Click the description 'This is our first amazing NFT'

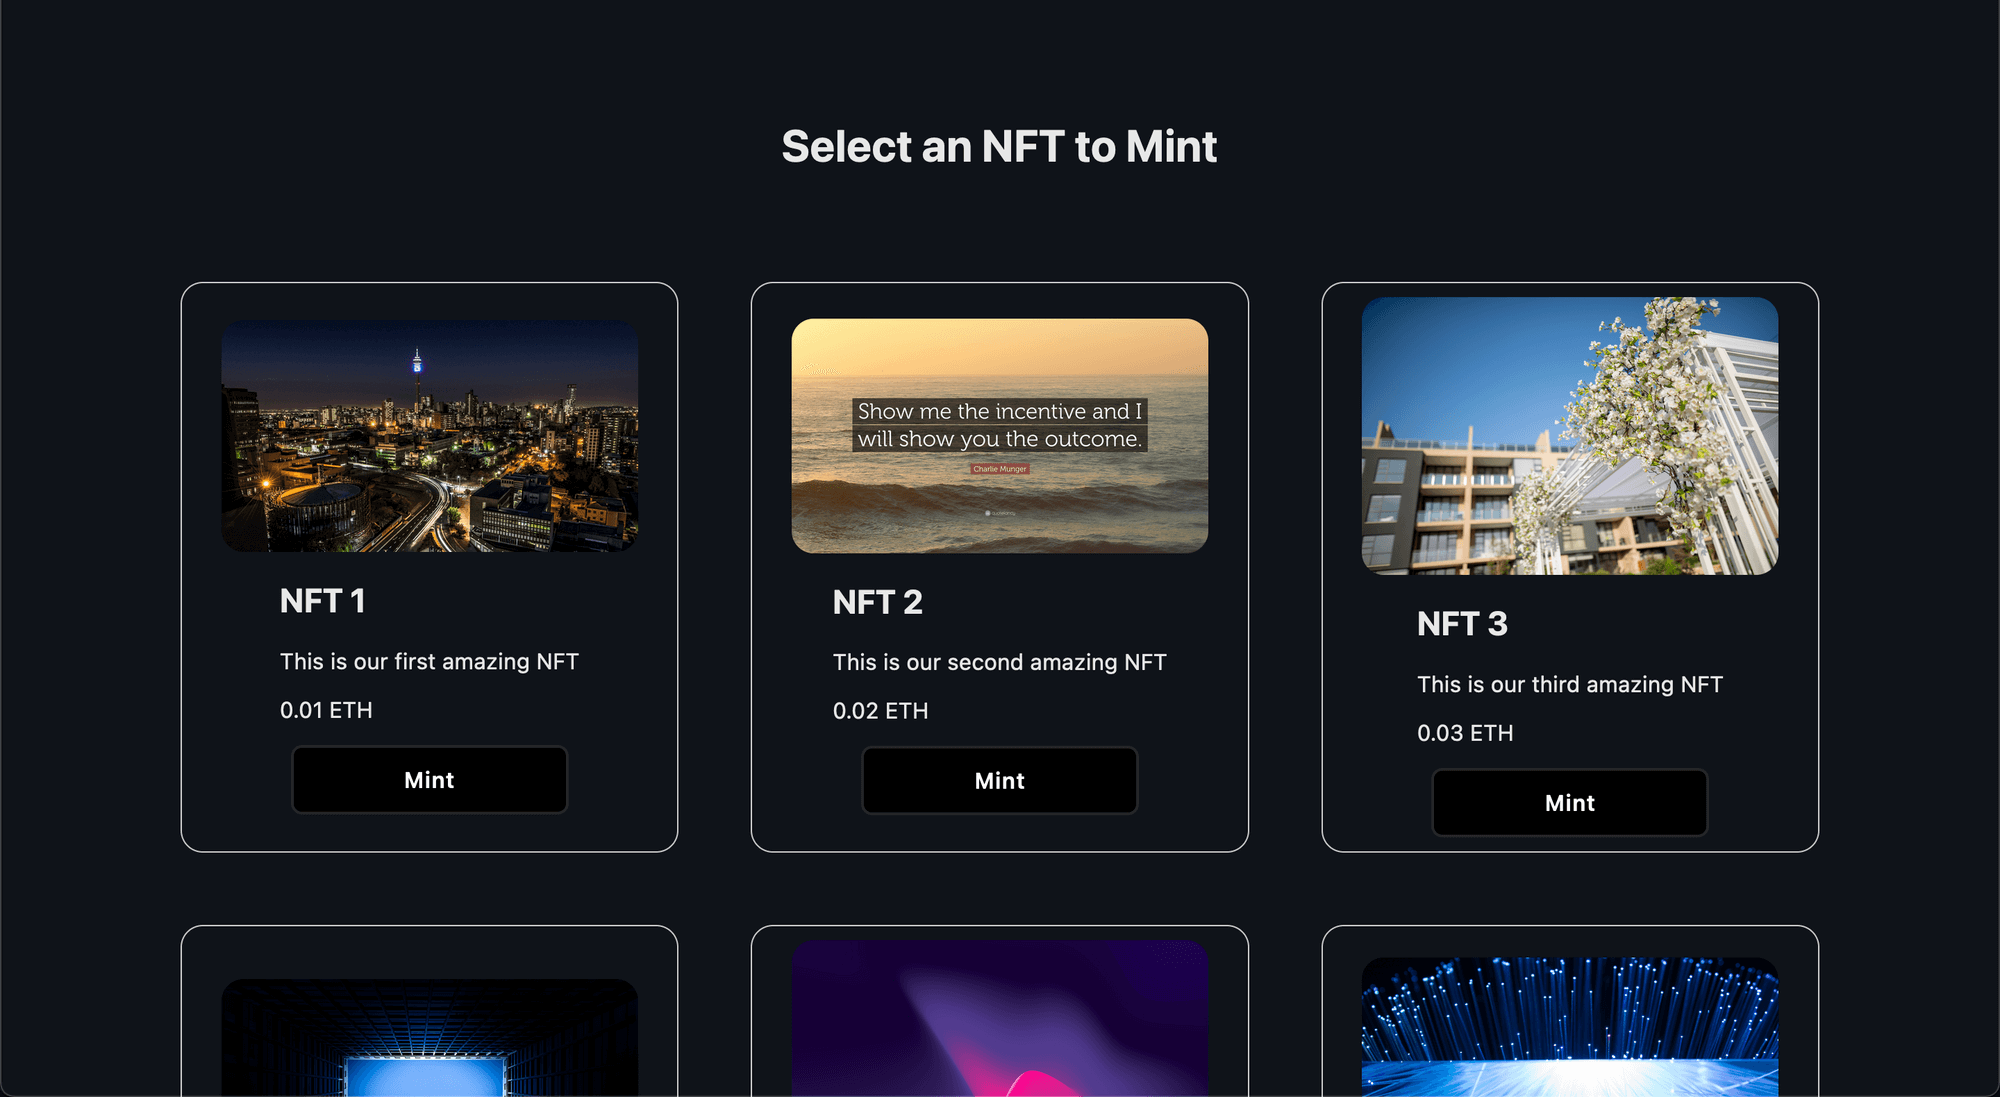tap(429, 661)
